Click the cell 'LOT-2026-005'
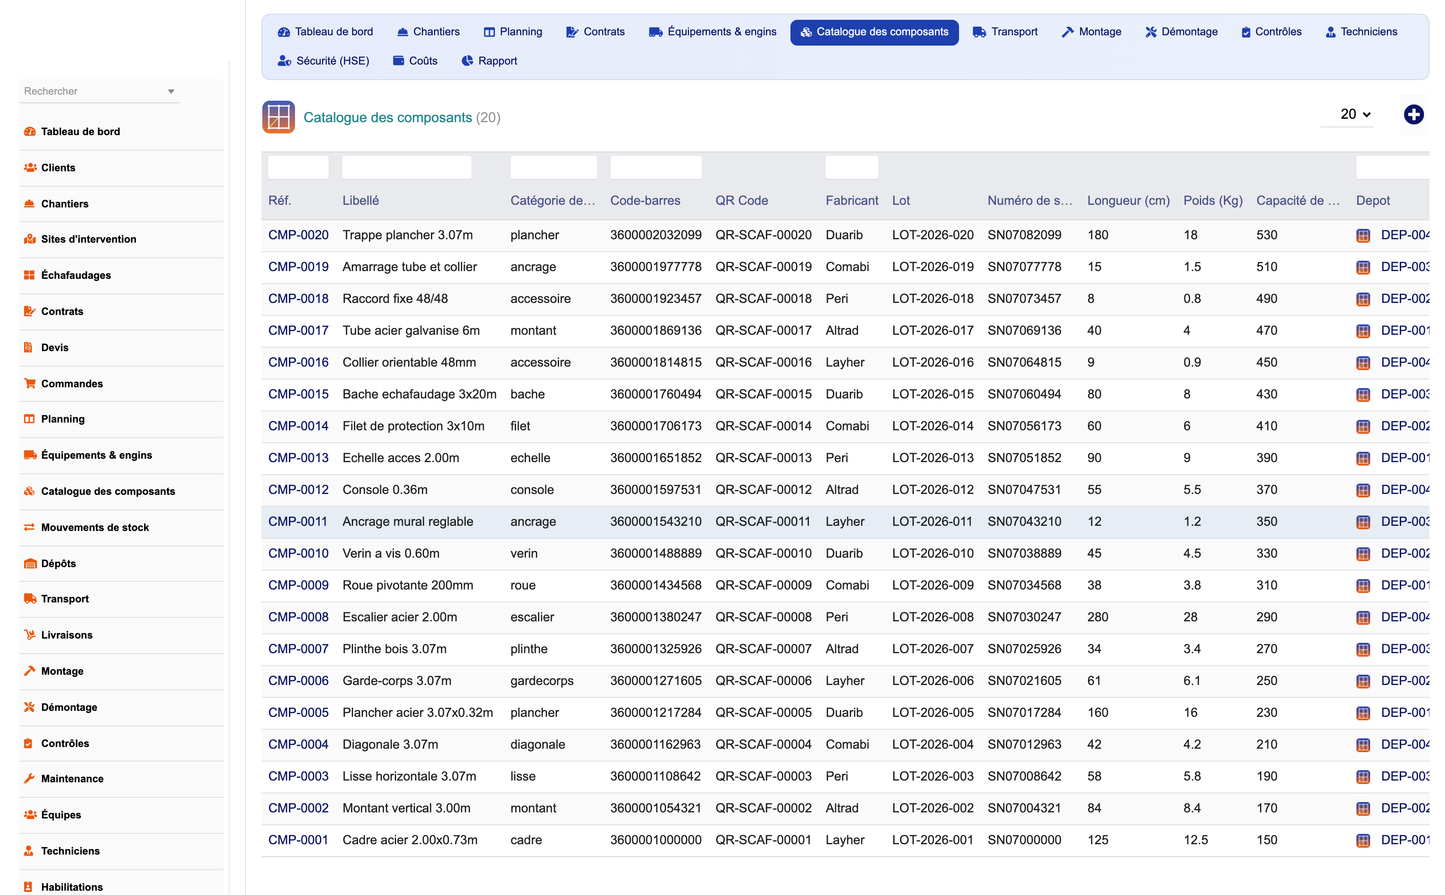The width and height of the screenshot is (1445, 895). click(932, 713)
